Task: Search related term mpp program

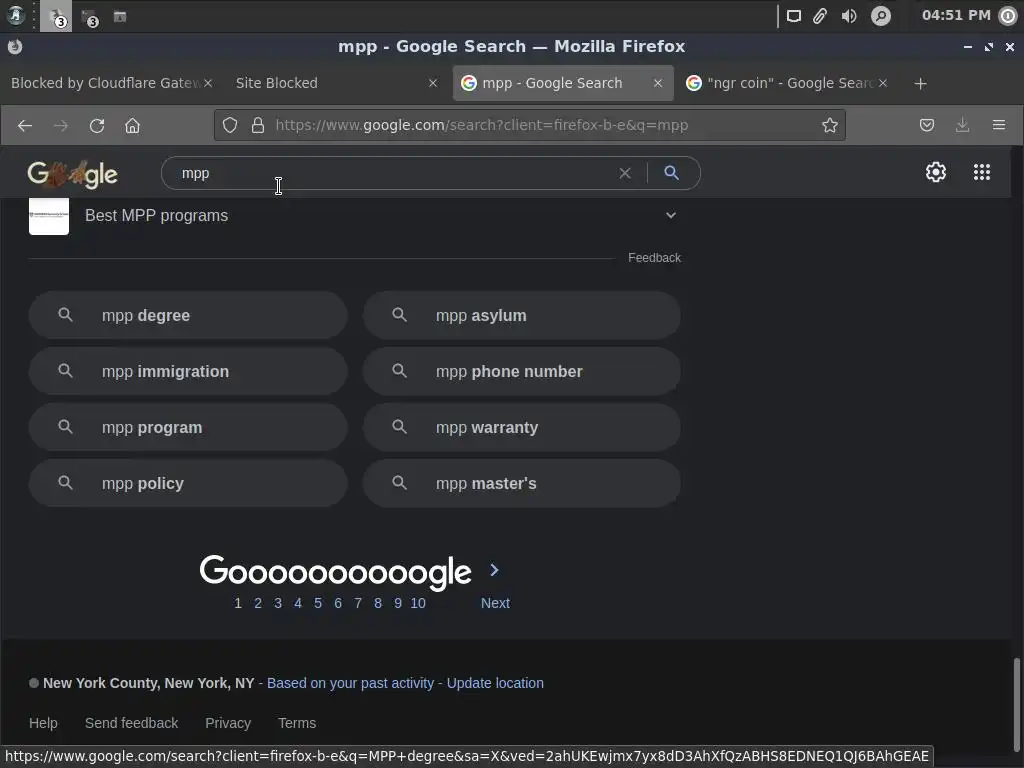Action: [188, 428]
